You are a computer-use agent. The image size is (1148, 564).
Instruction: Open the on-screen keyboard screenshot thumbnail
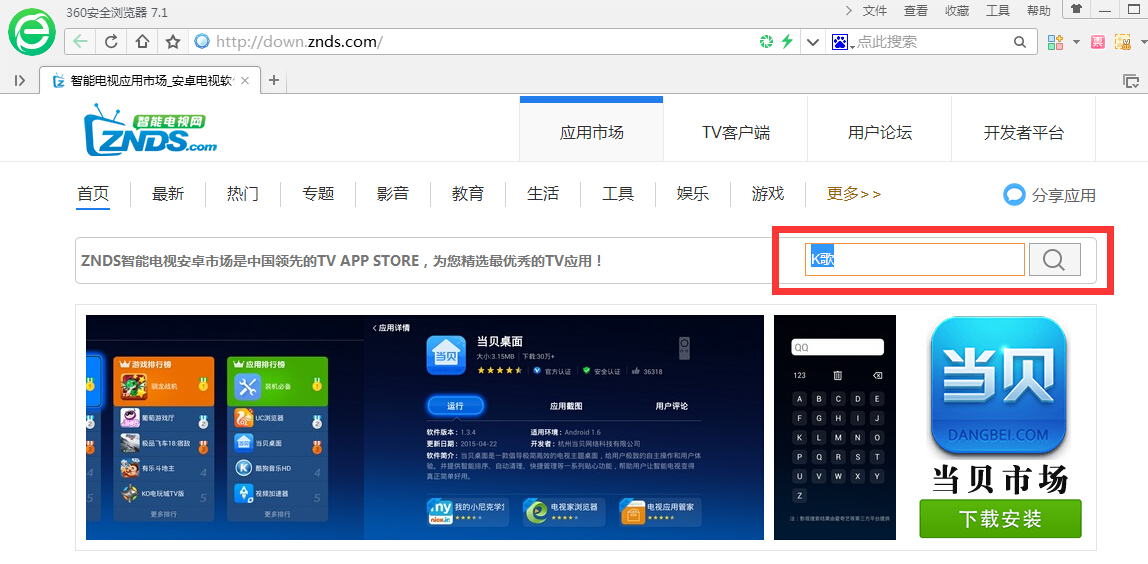click(835, 427)
